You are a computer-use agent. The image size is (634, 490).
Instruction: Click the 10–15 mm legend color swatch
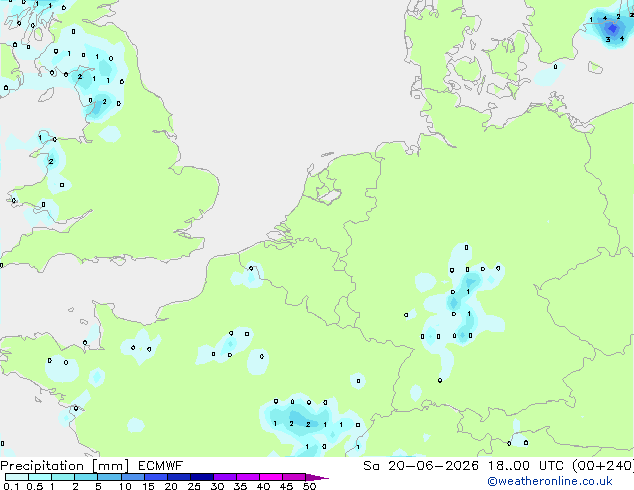coord(132,477)
